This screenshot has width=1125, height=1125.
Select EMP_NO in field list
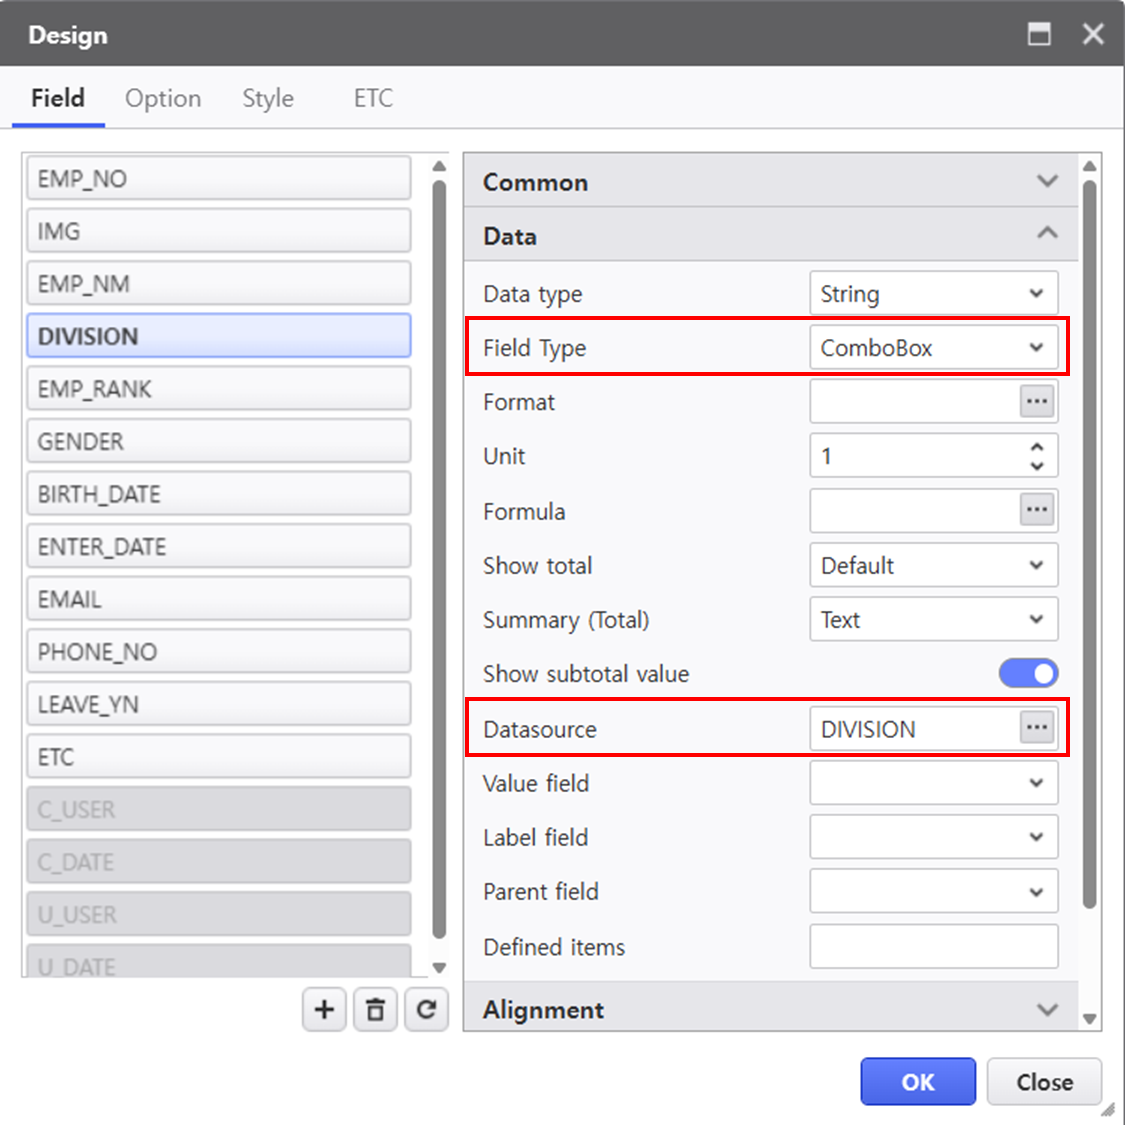[219, 178]
